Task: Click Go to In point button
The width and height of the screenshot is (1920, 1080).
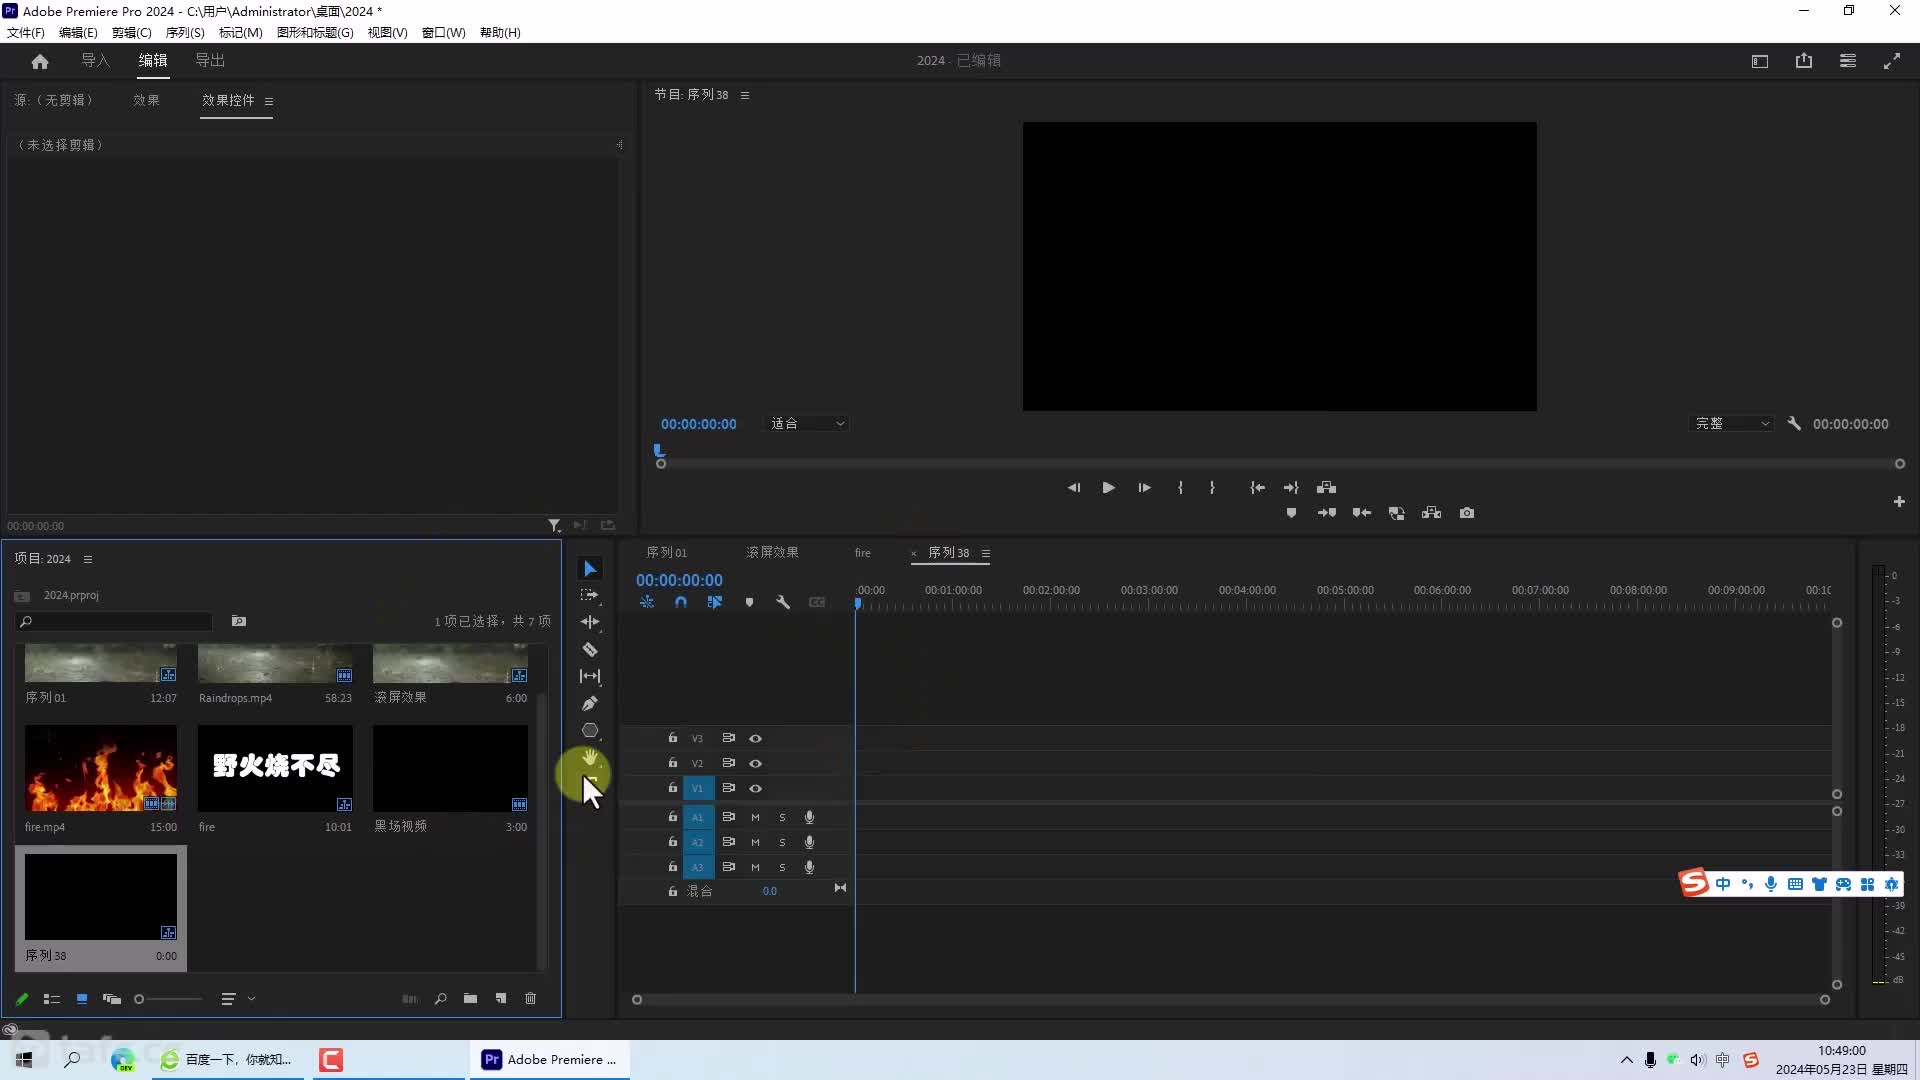Action: [1257, 488]
